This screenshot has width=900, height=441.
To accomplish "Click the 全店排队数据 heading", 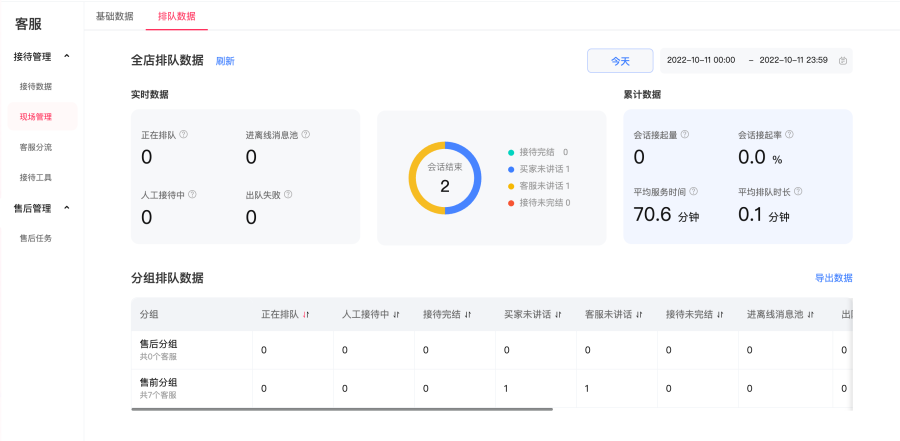I will (167, 60).
